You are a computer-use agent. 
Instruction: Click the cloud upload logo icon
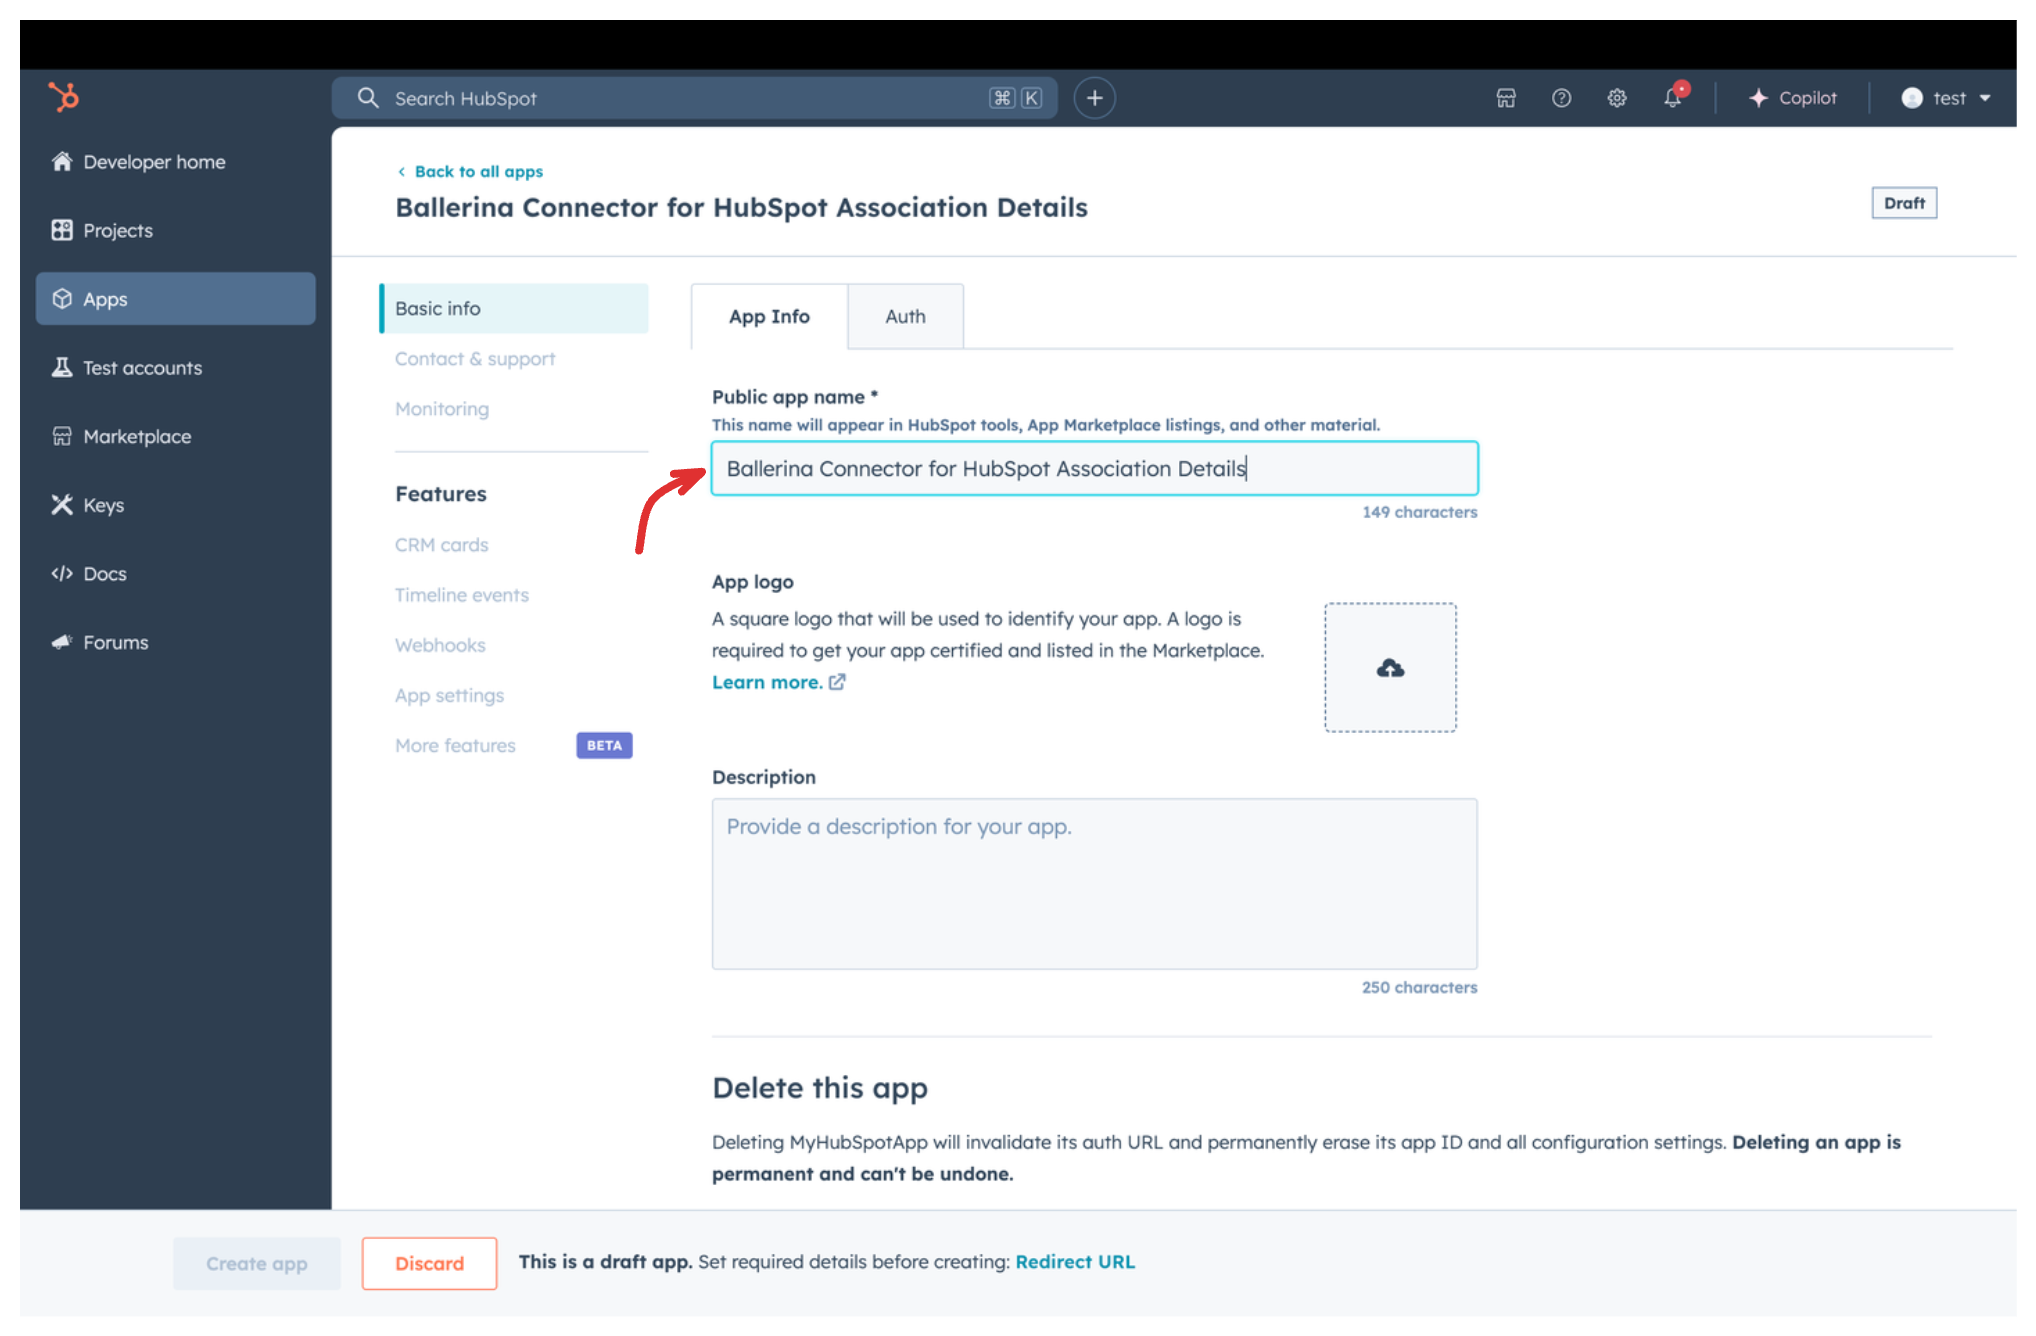1390,668
